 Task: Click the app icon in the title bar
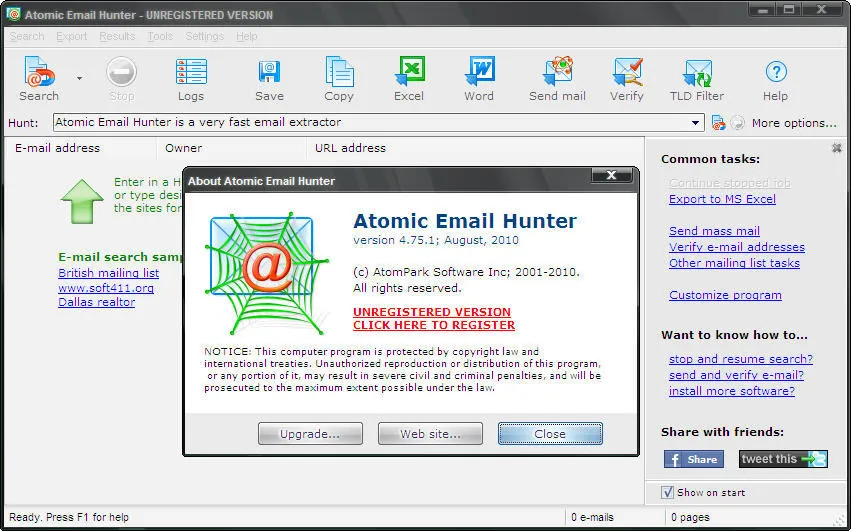pyautogui.click(x=13, y=14)
